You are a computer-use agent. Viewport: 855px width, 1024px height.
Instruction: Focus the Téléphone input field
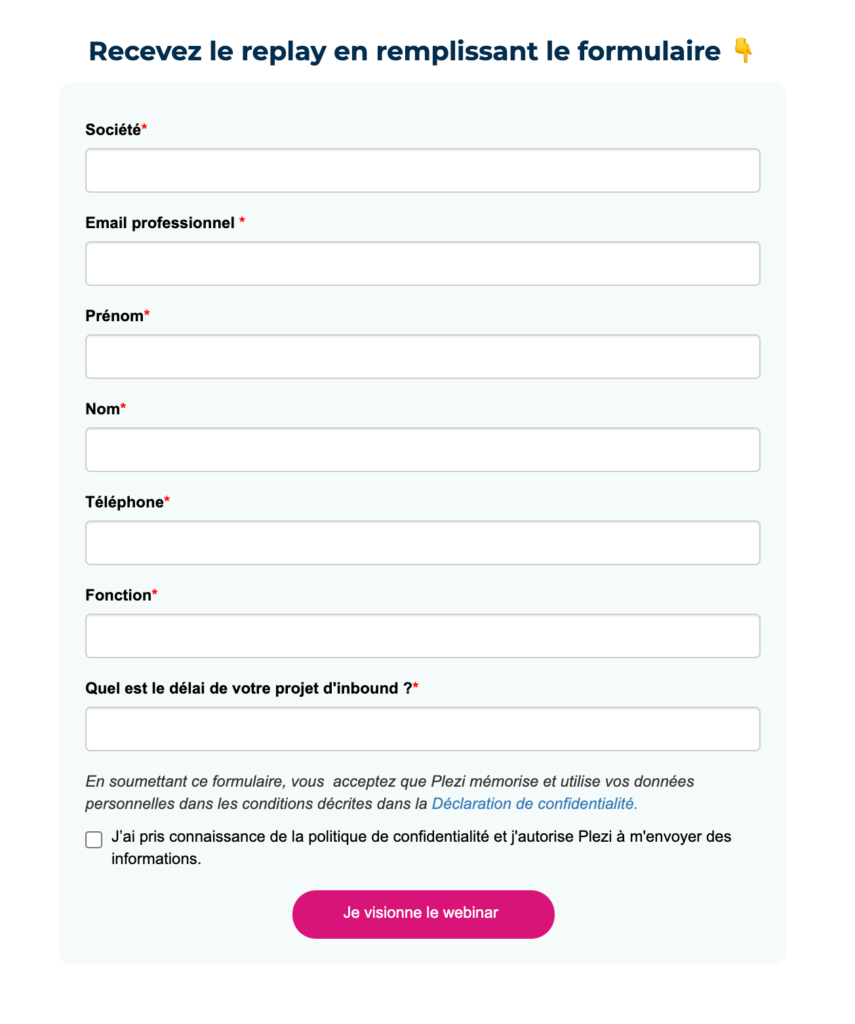422,542
